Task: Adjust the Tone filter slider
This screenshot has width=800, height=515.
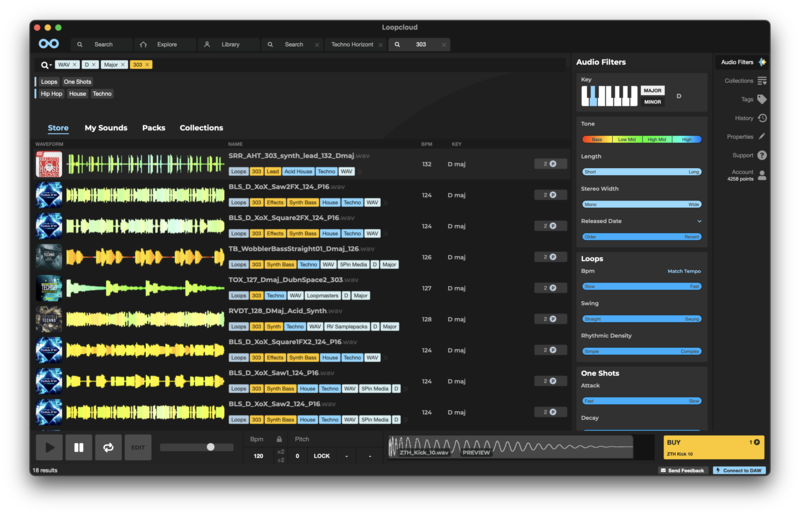Action: pyautogui.click(x=642, y=139)
